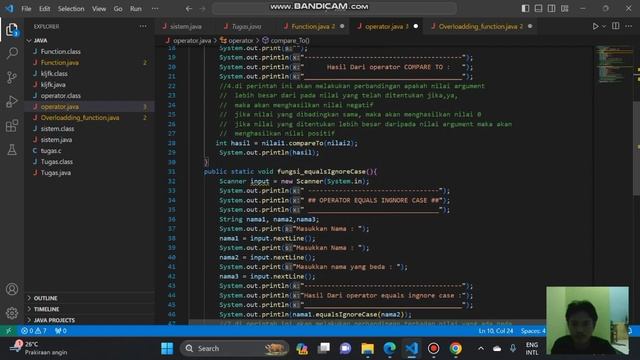This screenshot has width=640, height=360.
Task: Open the Go menu
Action: [x=118, y=8]
